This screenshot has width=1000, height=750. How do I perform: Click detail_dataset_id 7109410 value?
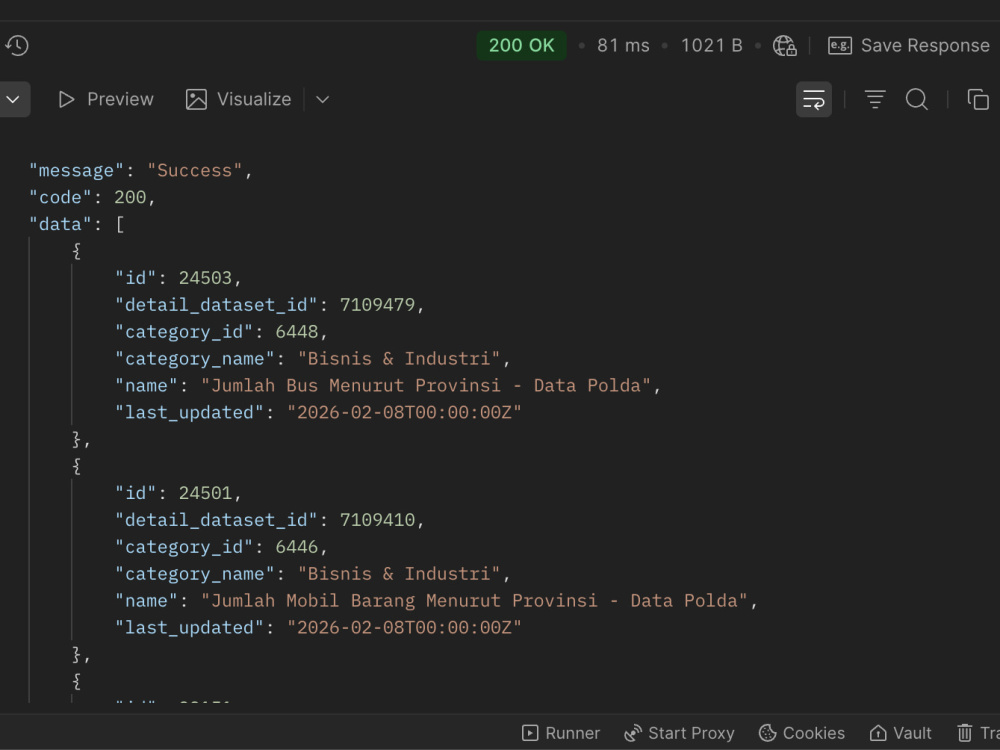point(377,519)
